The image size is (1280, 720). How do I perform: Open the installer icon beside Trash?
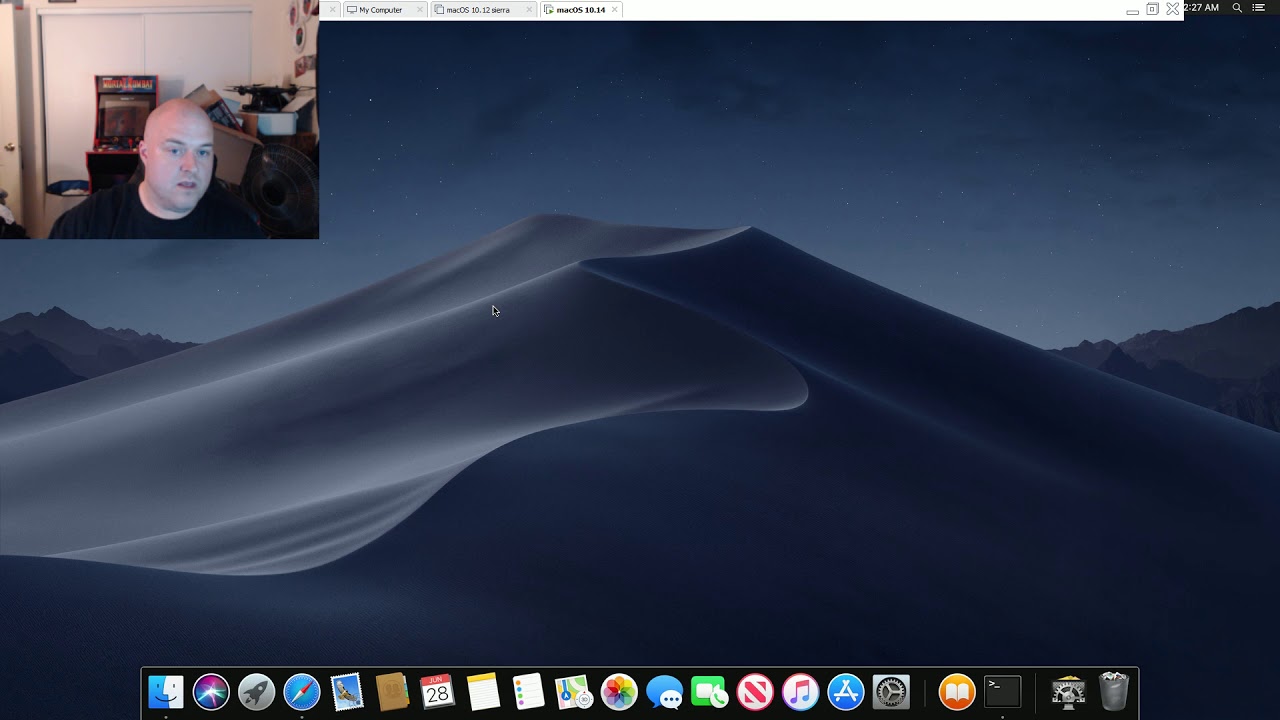pyautogui.click(x=1069, y=692)
